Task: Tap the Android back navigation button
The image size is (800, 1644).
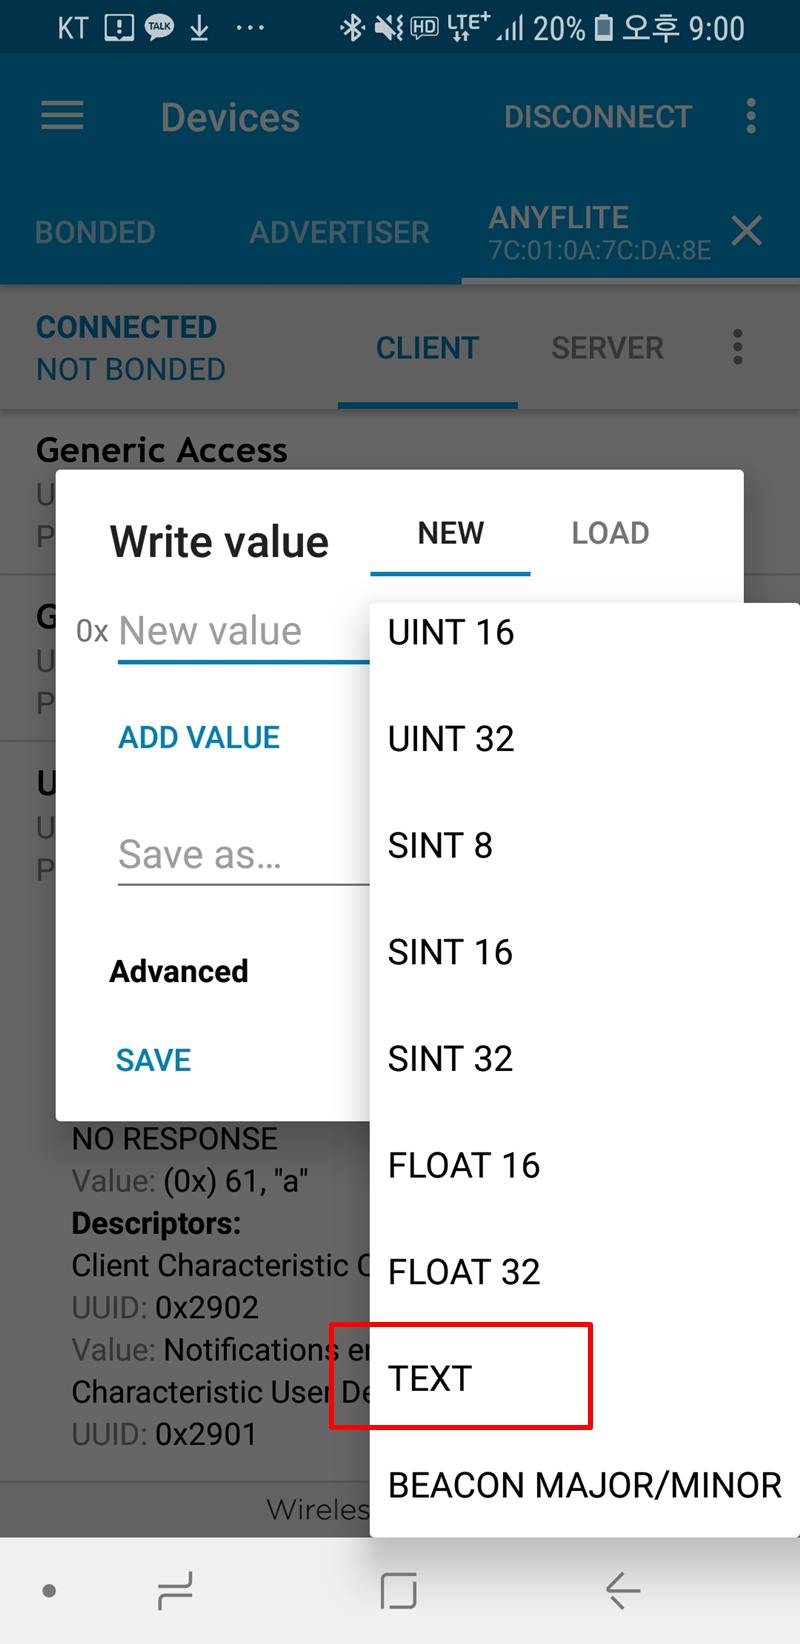Action: pyautogui.click(x=622, y=1590)
